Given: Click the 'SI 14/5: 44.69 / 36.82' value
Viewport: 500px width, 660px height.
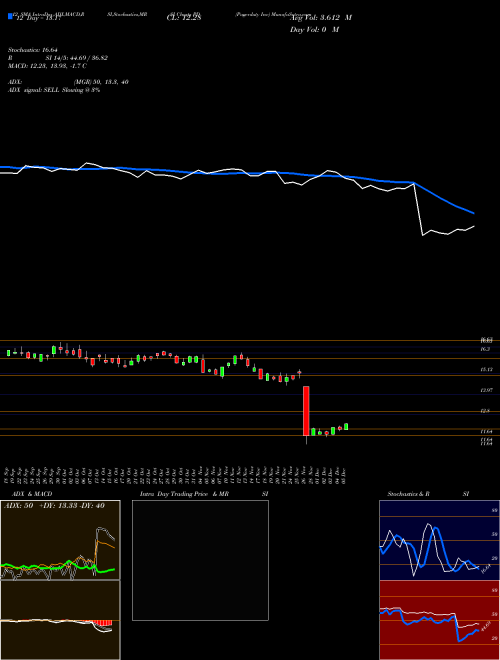Looking at the screenshot, I should (77, 58).
